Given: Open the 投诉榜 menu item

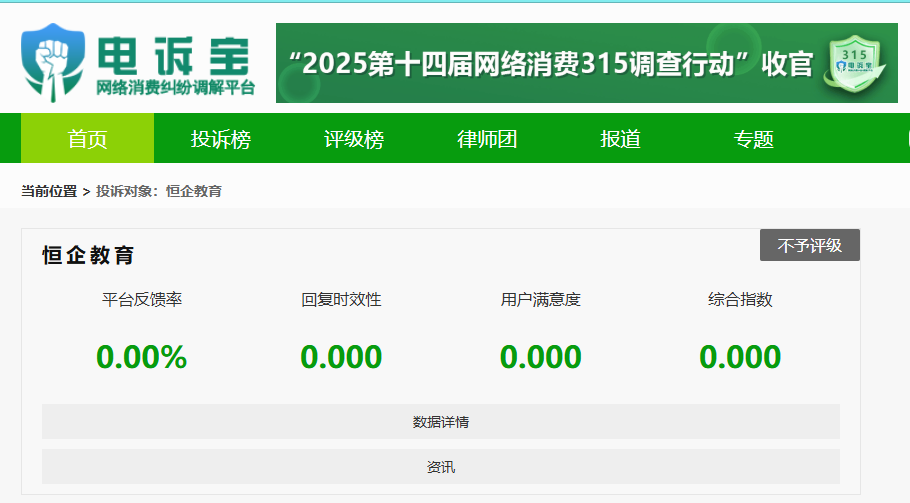Looking at the screenshot, I should coord(221,139).
